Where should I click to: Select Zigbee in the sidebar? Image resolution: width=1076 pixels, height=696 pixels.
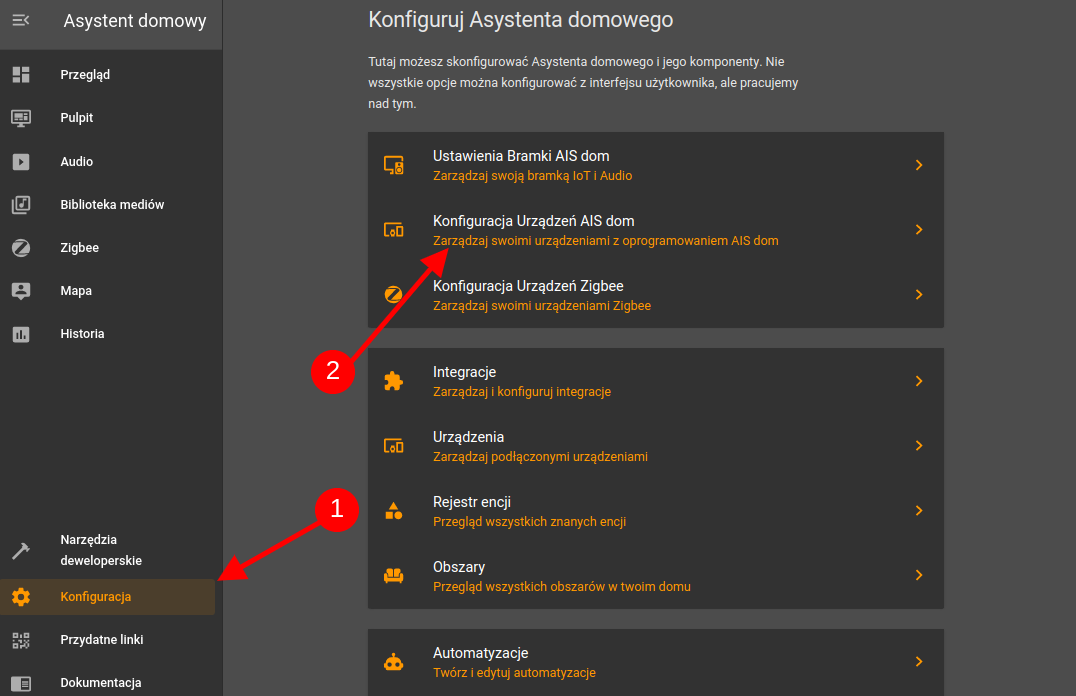(x=108, y=248)
